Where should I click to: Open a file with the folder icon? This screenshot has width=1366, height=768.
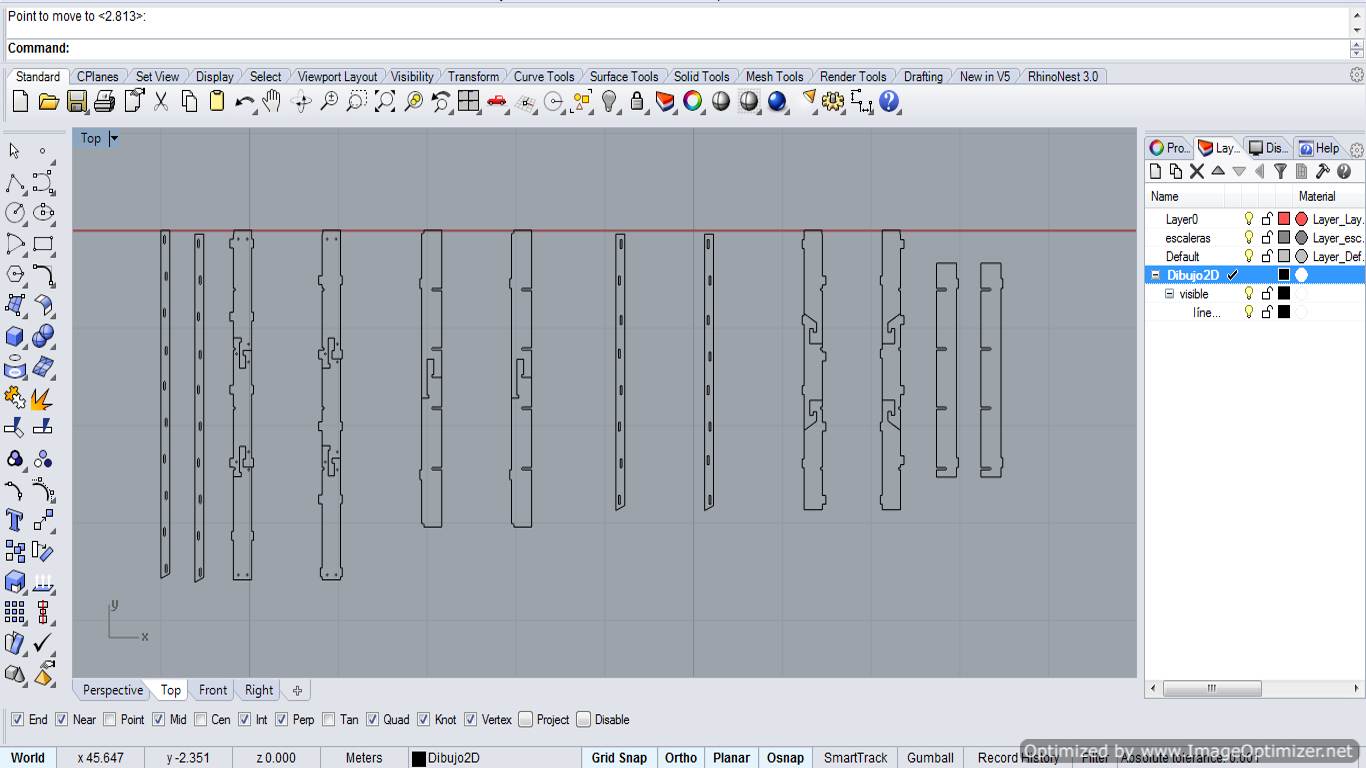coord(48,101)
